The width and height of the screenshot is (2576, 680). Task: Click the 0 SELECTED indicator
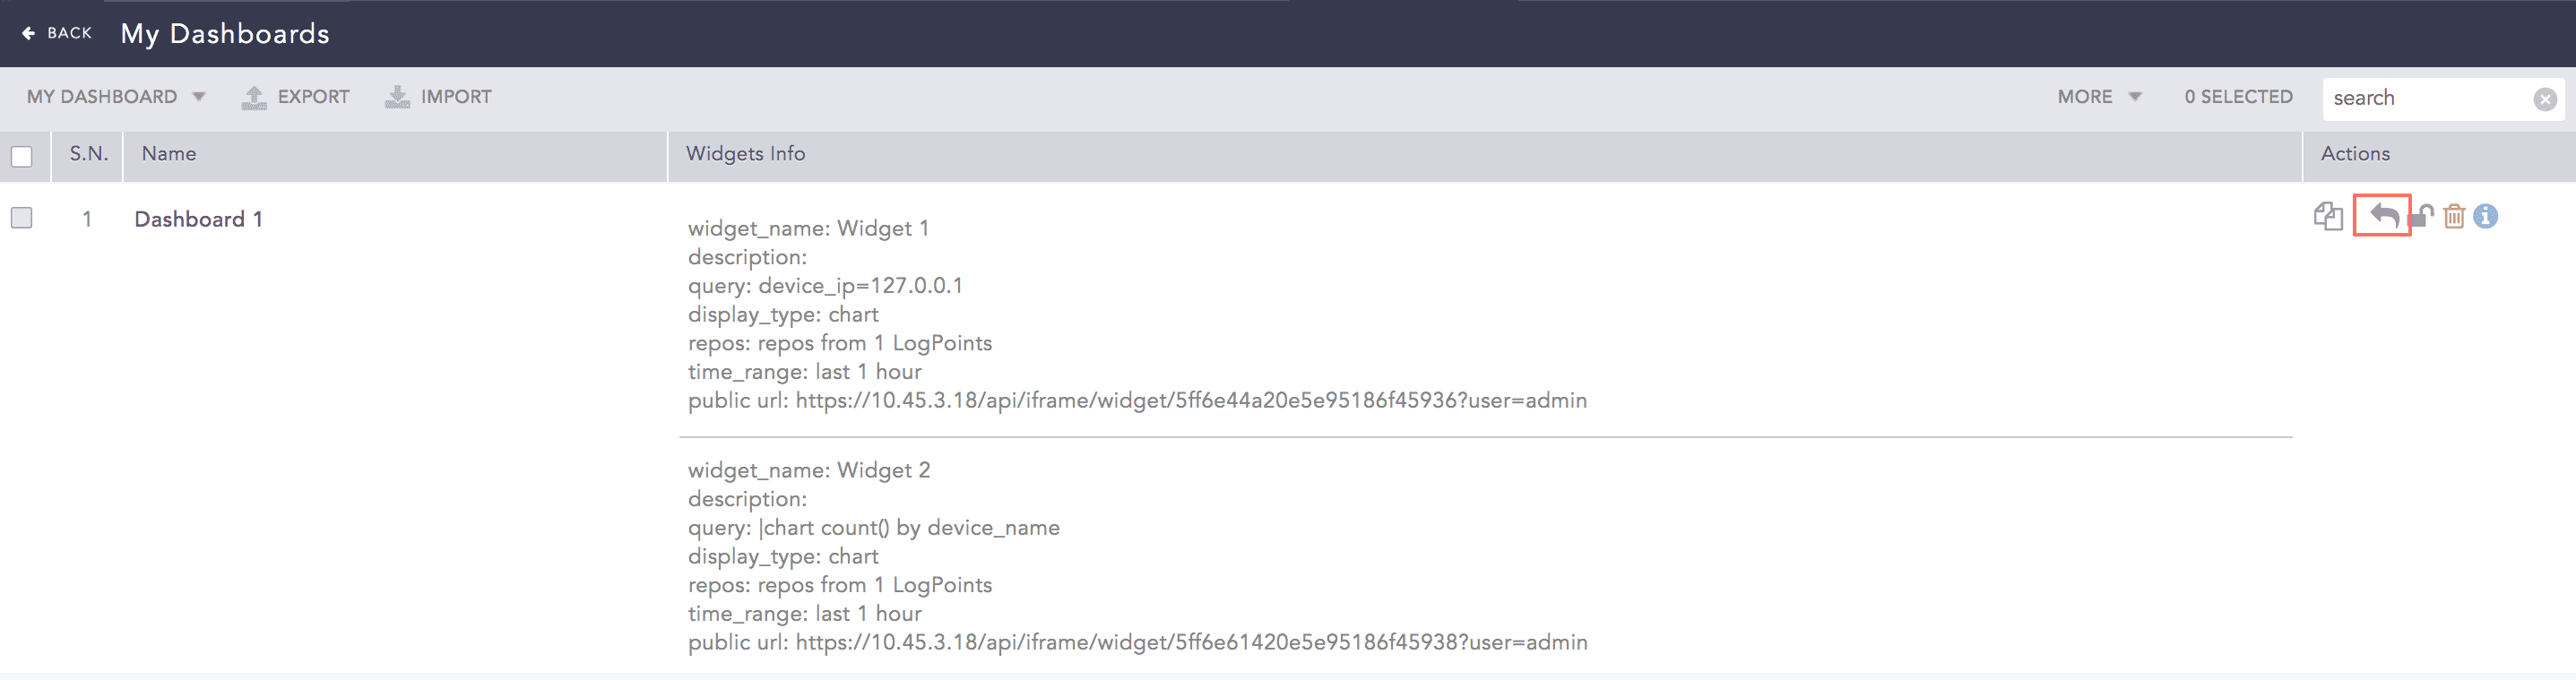click(x=2238, y=97)
